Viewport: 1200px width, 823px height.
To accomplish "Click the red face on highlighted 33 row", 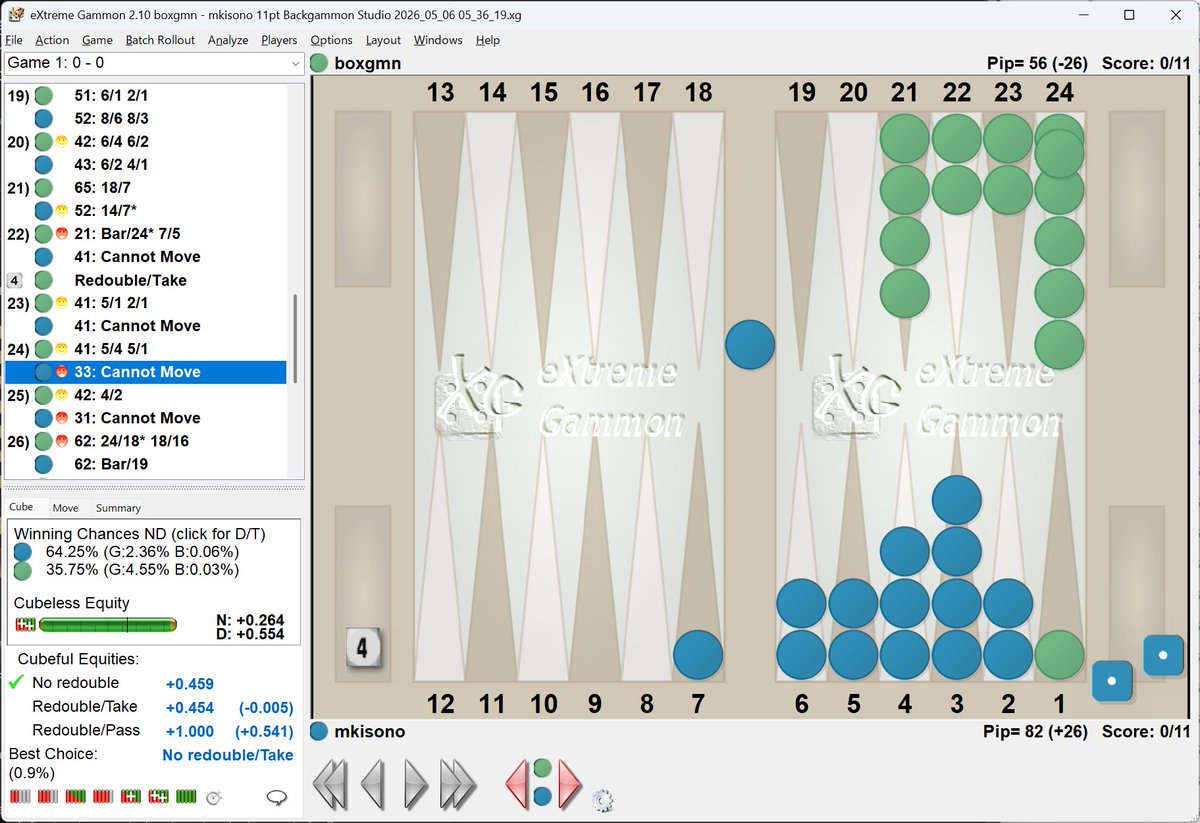I will coord(61,372).
